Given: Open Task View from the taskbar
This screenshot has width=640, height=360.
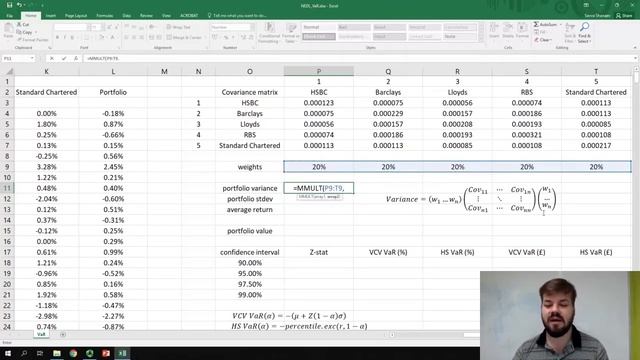Looking at the screenshot, I should [x=40, y=353].
